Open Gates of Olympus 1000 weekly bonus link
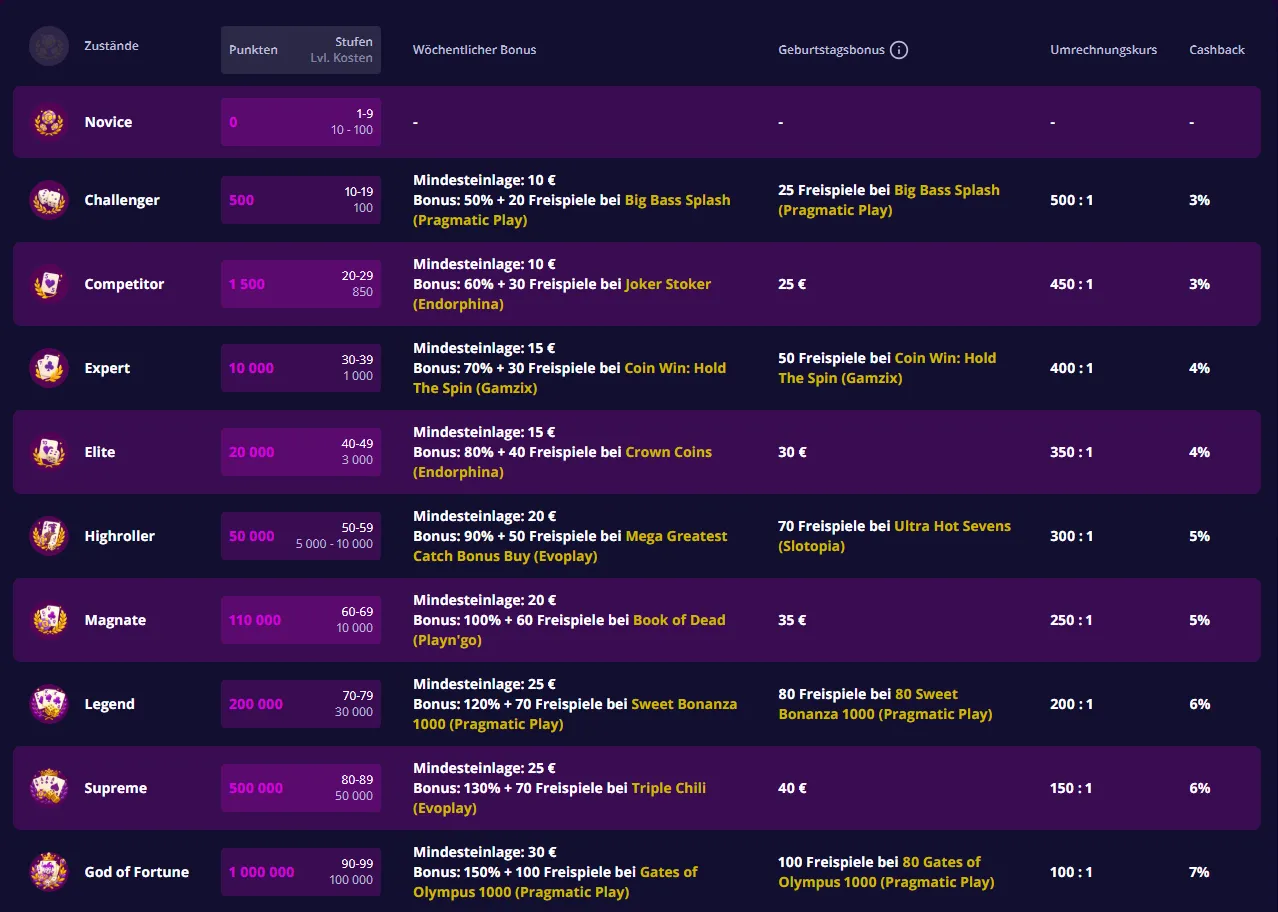Viewport: 1278px width, 912px height. tap(556, 882)
